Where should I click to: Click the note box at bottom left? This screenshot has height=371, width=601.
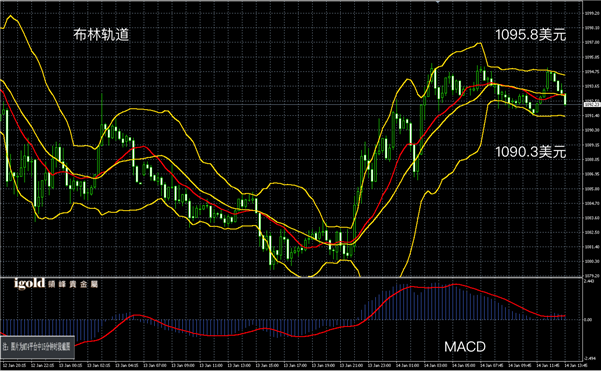(x=37, y=346)
